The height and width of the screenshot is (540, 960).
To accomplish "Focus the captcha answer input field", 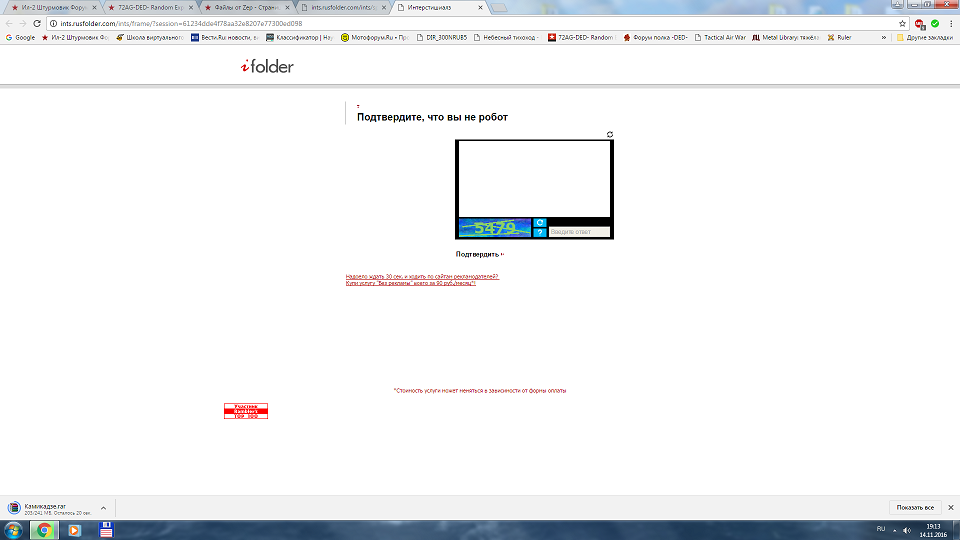I will (x=579, y=231).
